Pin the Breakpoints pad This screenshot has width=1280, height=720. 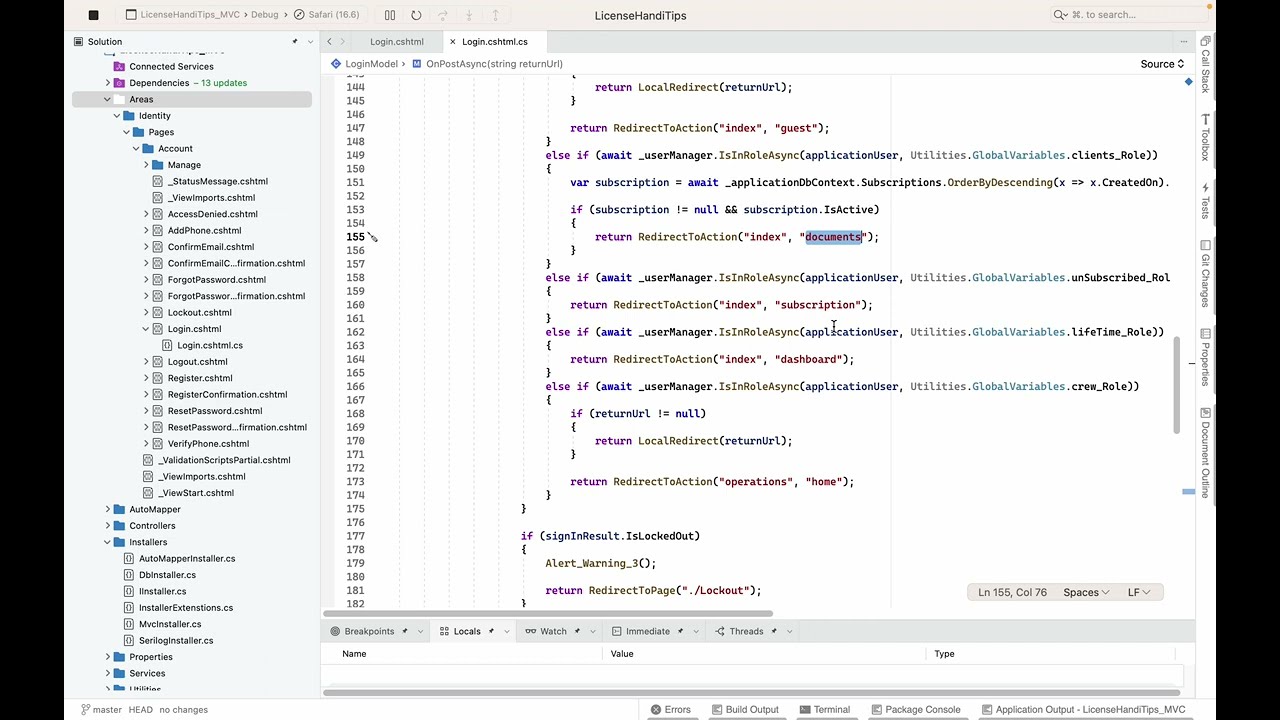click(x=403, y=631)
